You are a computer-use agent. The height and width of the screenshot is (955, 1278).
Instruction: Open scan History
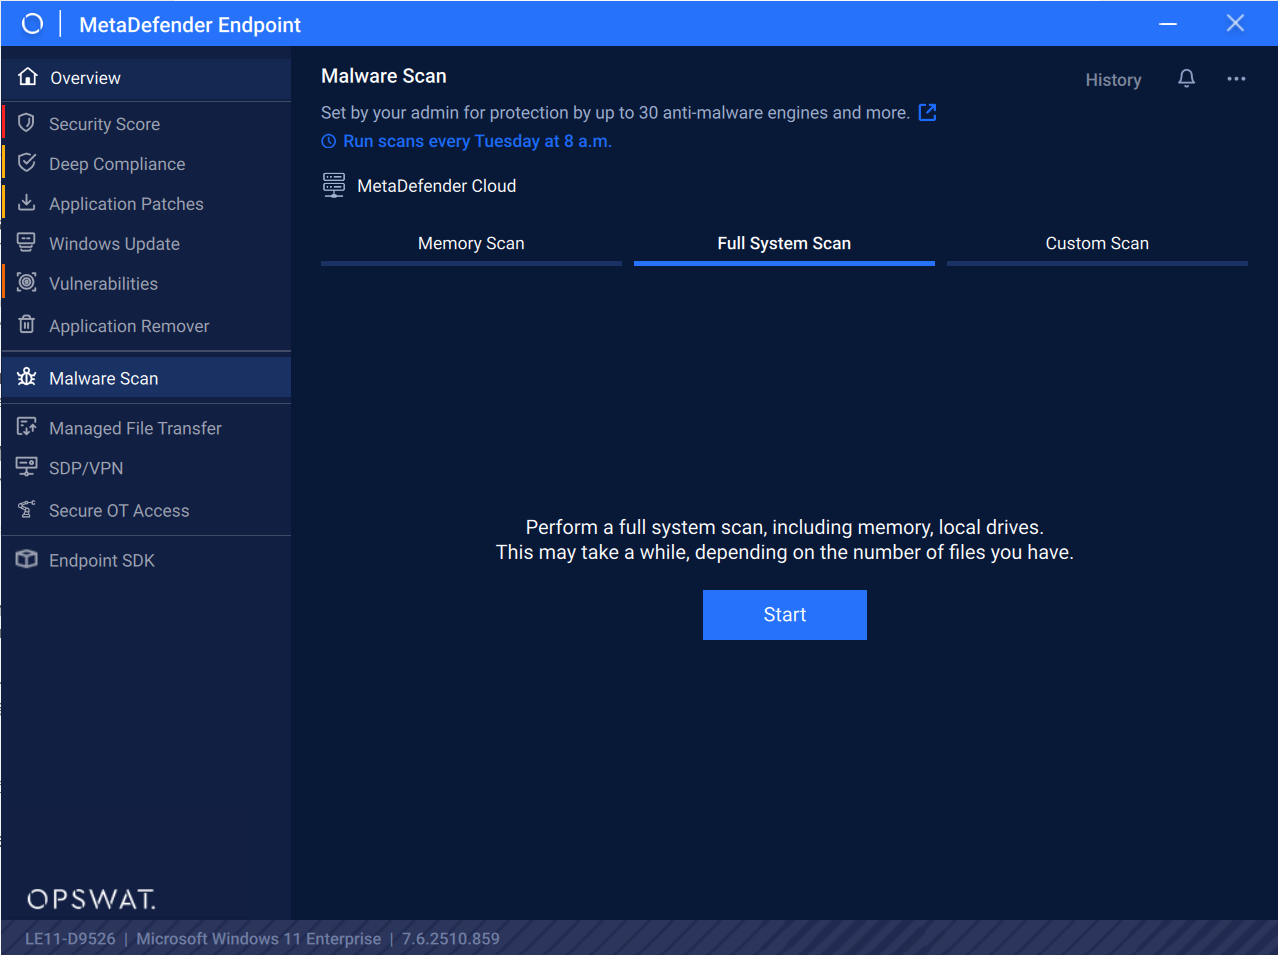click(x=1113, y=80)
